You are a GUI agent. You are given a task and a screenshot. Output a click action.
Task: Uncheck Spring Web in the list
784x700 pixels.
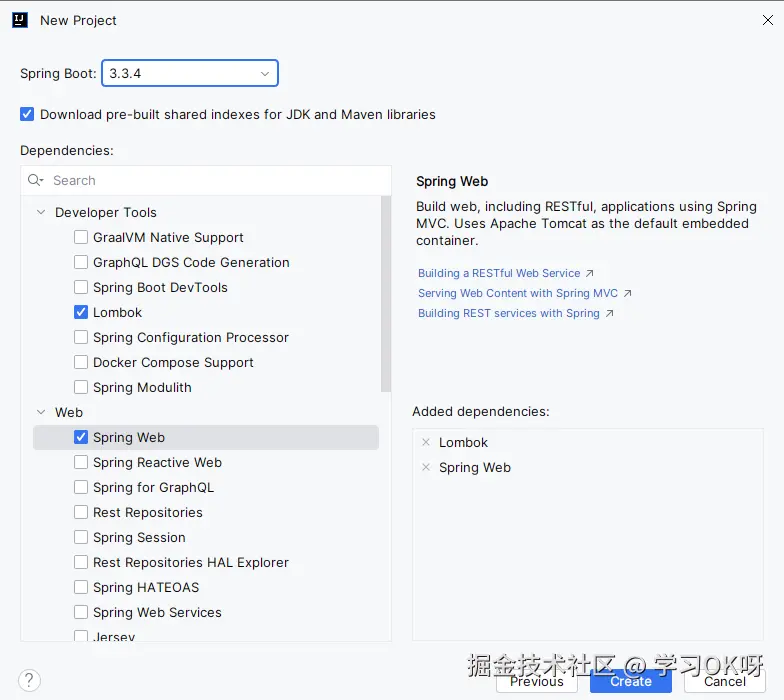(x=81, y=437)
